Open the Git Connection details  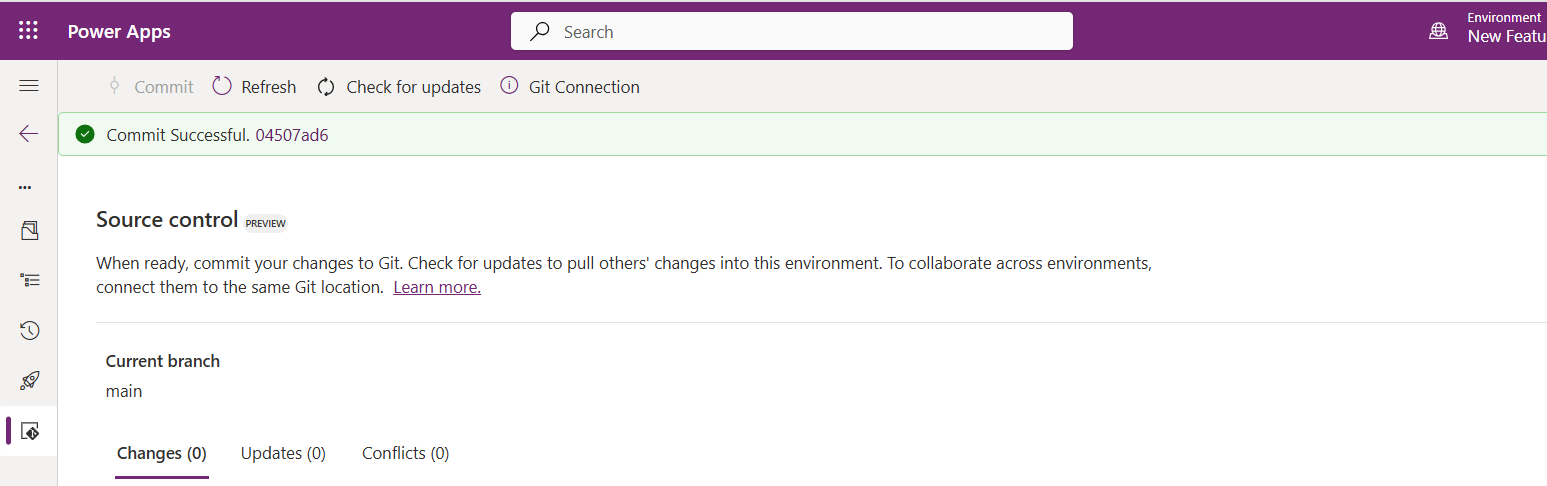[x=570, y=87]
